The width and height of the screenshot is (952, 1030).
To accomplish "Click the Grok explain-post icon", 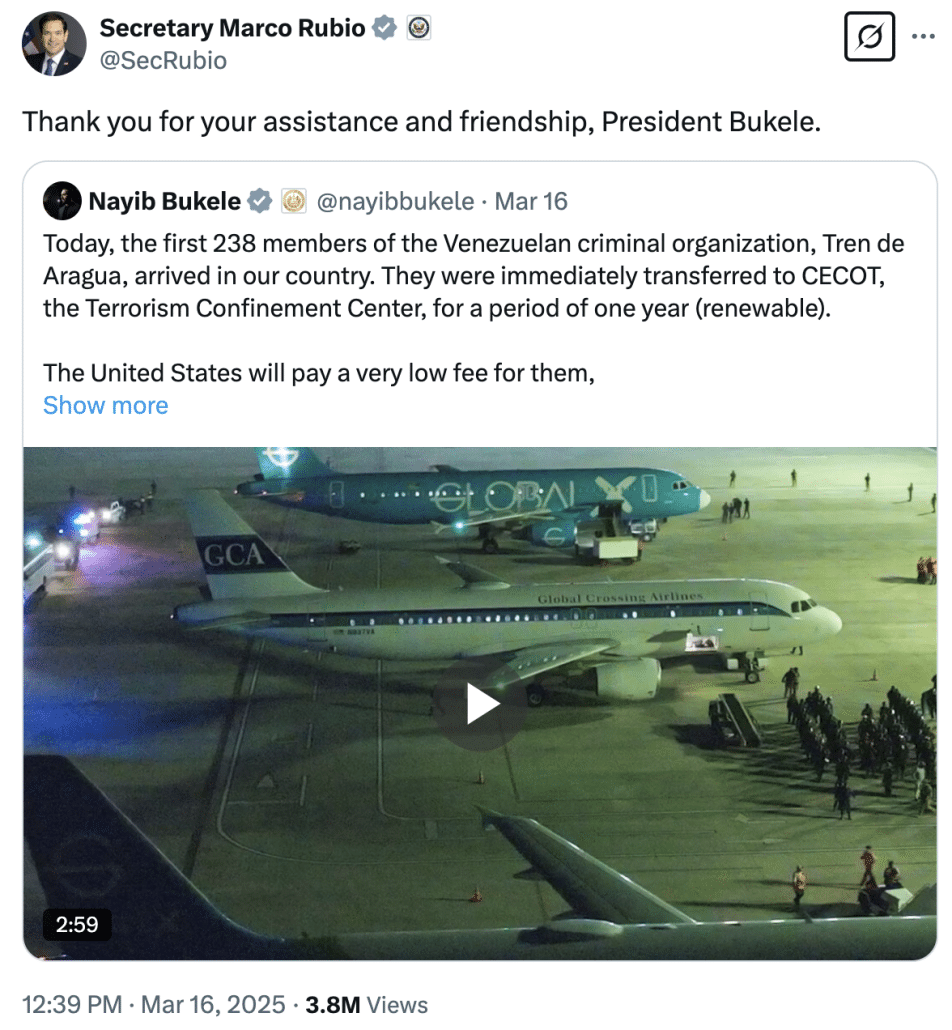I will pos(869,37).
